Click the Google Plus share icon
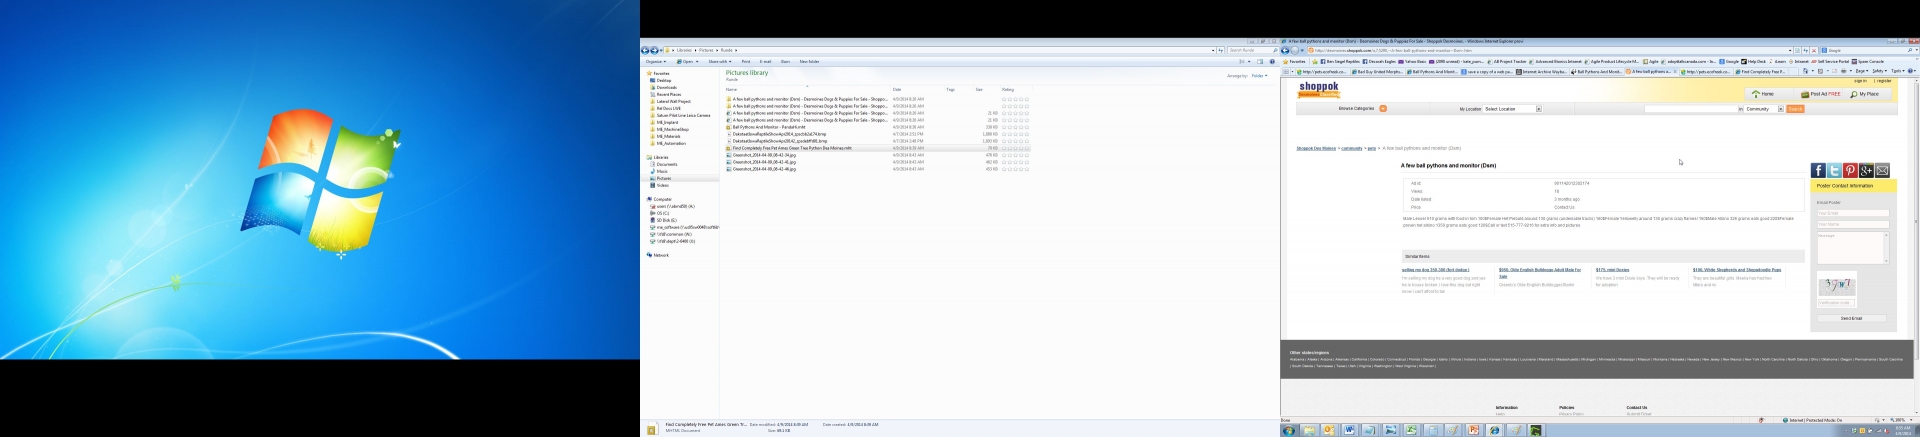The width and height of the screenshot is (1920, 437). [1866, 171]
